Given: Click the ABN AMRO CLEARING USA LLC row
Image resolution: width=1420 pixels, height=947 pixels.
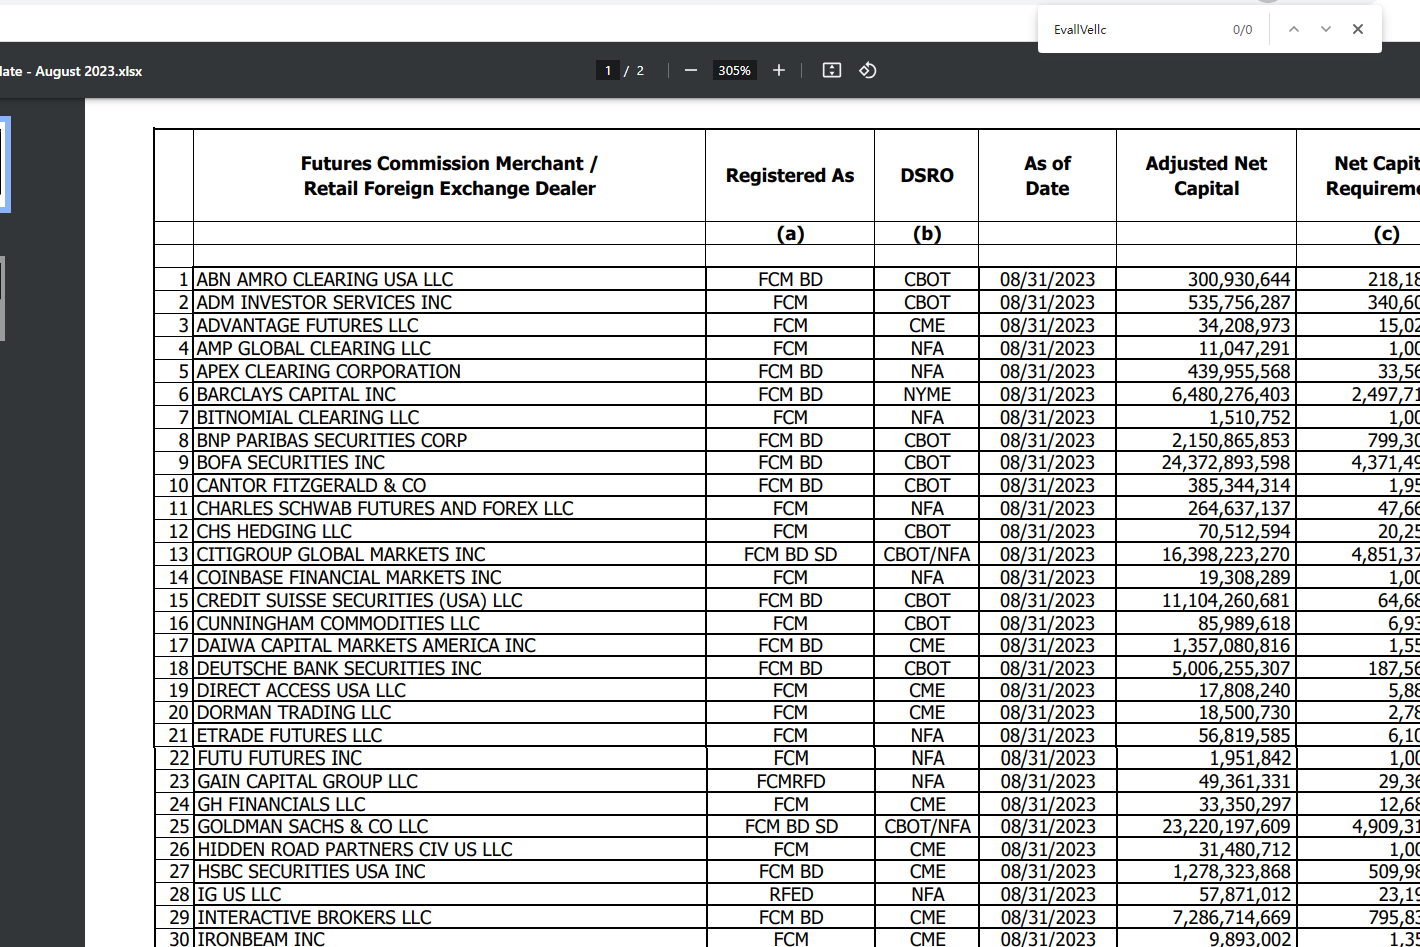Looking at the screenshot, I should 325,279.
